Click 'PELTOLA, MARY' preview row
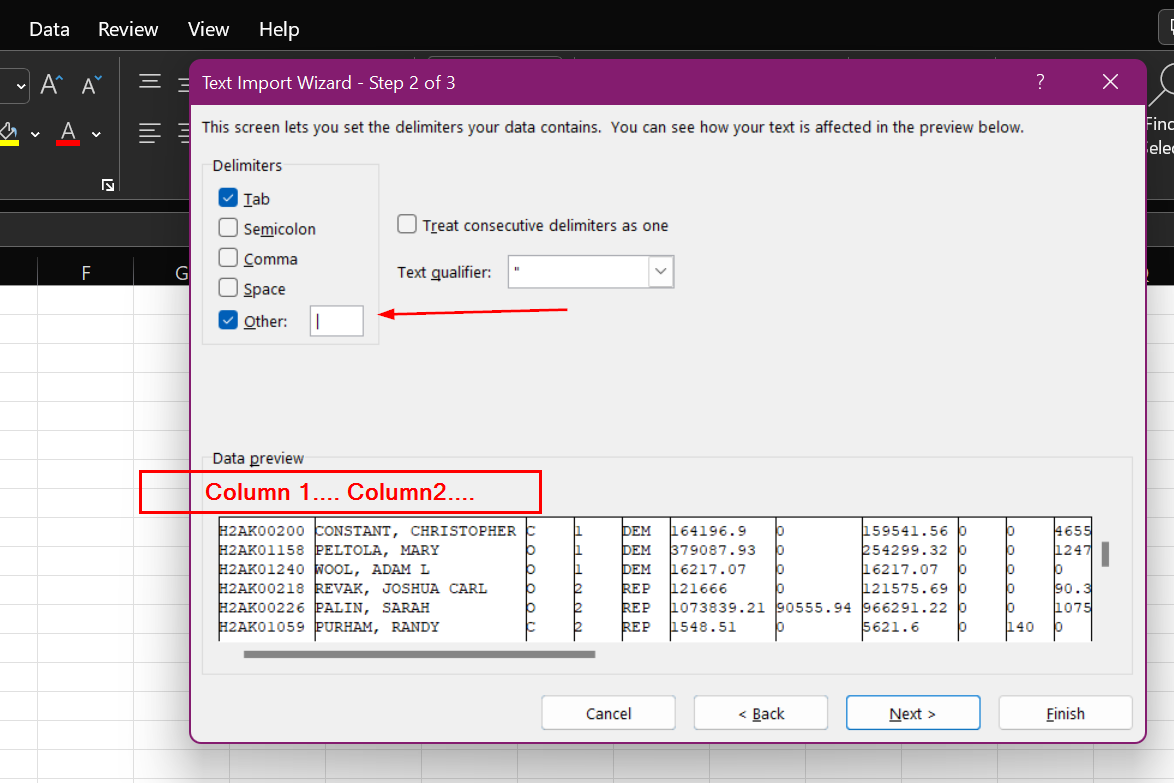Screen dimensions: 1174x783 (377, 549)
